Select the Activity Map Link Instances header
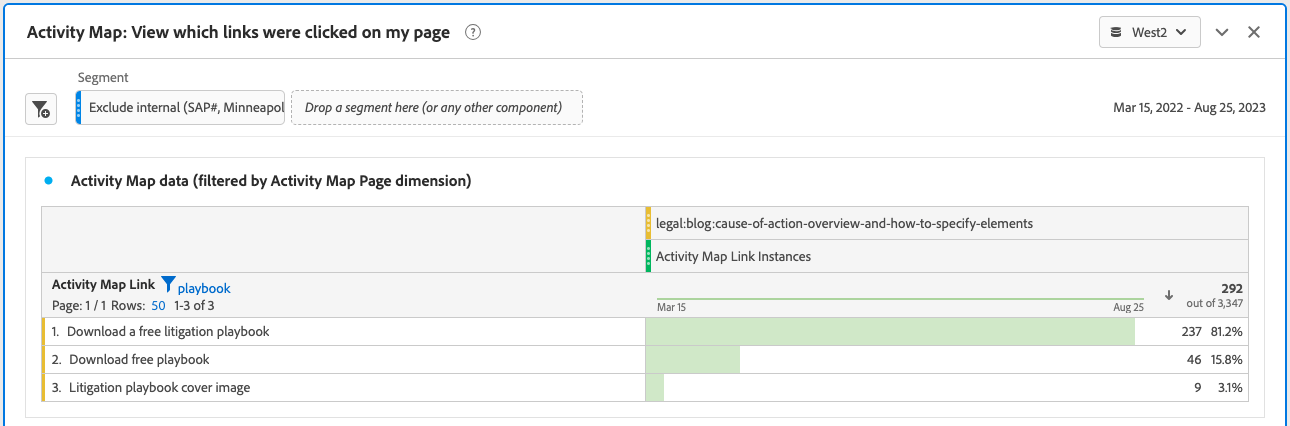 click(x=733, y=256)
